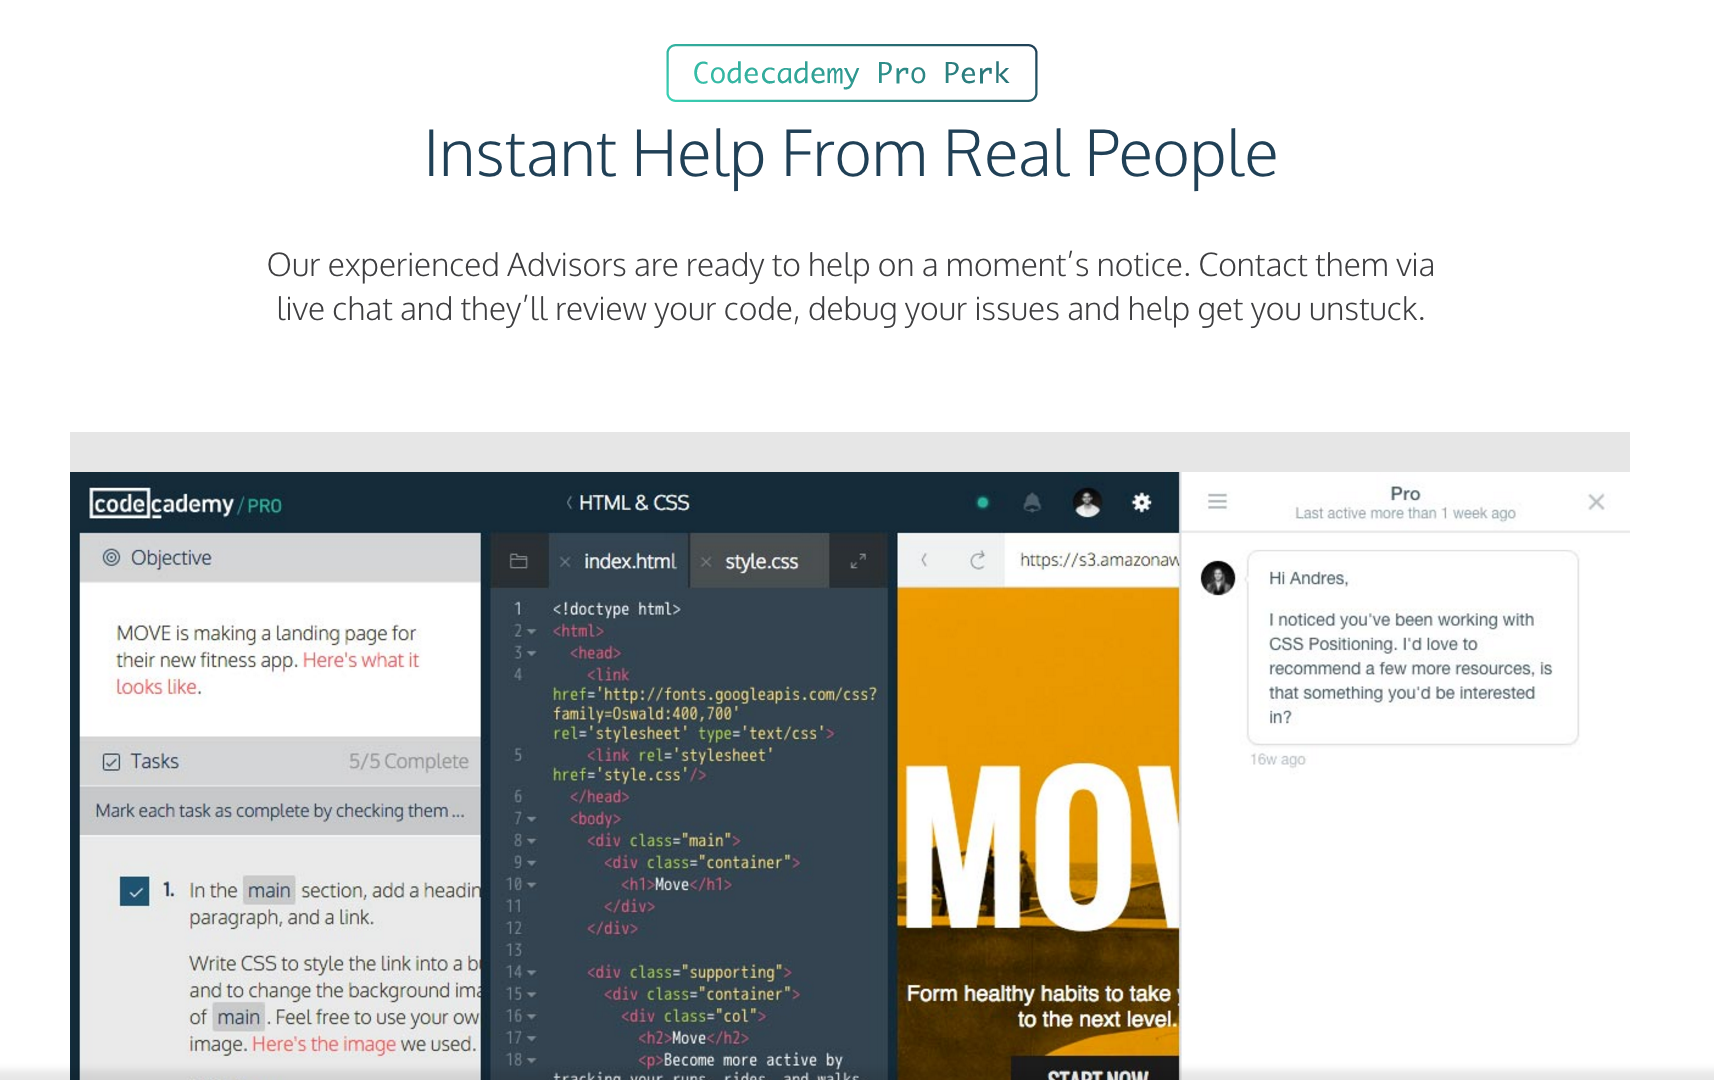This screenshot has height=1080, width=1714.
Task: Click the Codecademy Pro Perk badge
Action: [x=852, y=73]
